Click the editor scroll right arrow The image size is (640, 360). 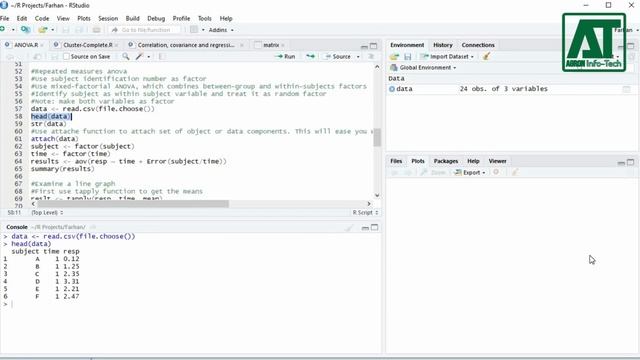pos(369,203)
